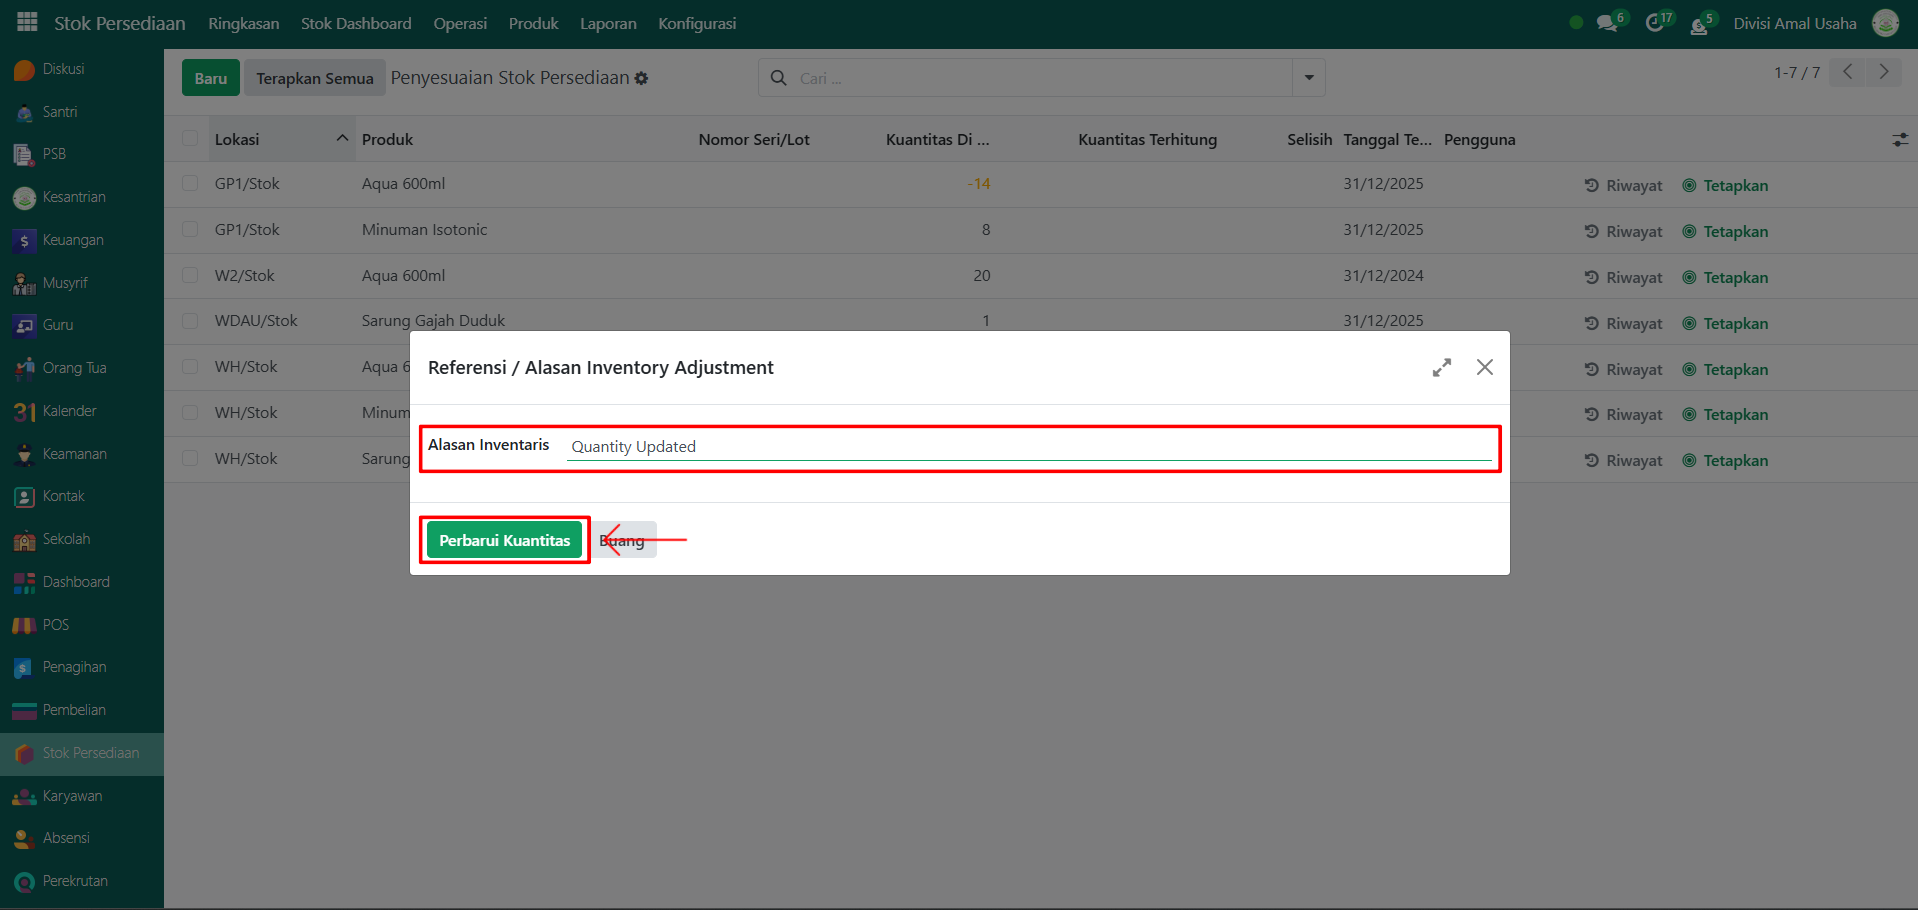Open activities clock icon with badge 17
This screenshot has width=1918, height=910.
coord(1655,23)
